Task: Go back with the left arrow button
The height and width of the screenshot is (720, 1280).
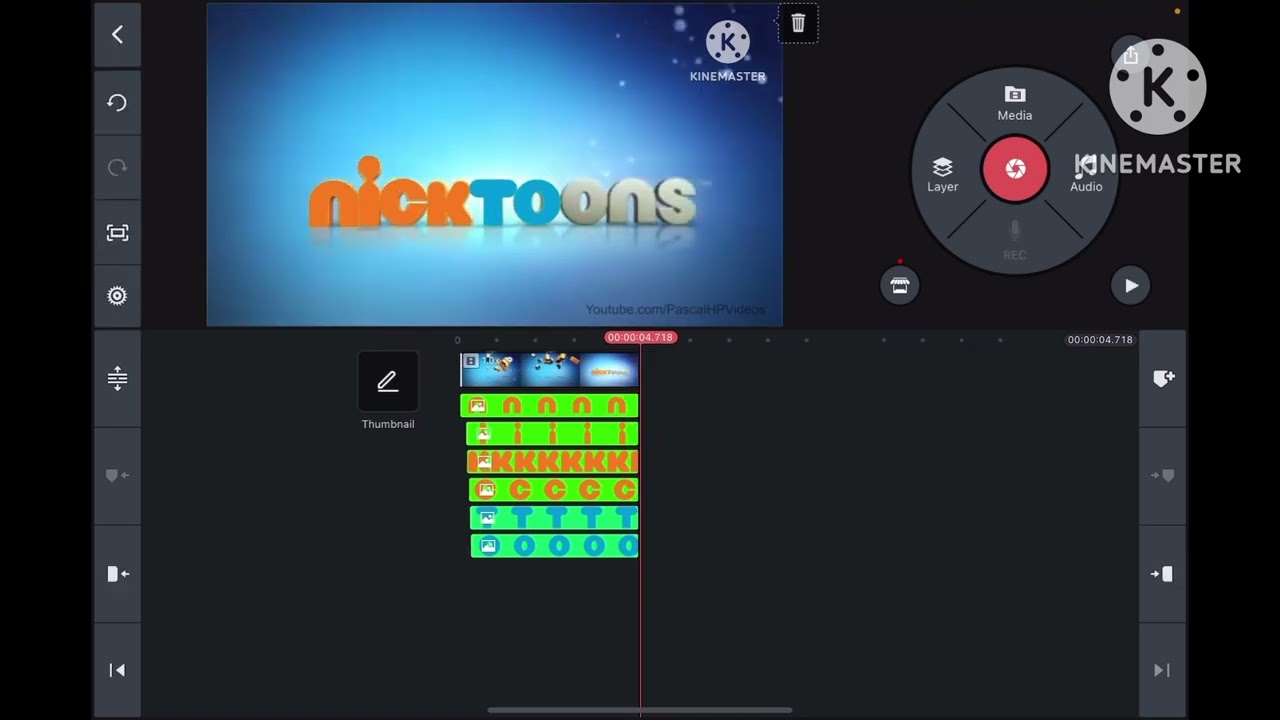Action: [117, 34]
